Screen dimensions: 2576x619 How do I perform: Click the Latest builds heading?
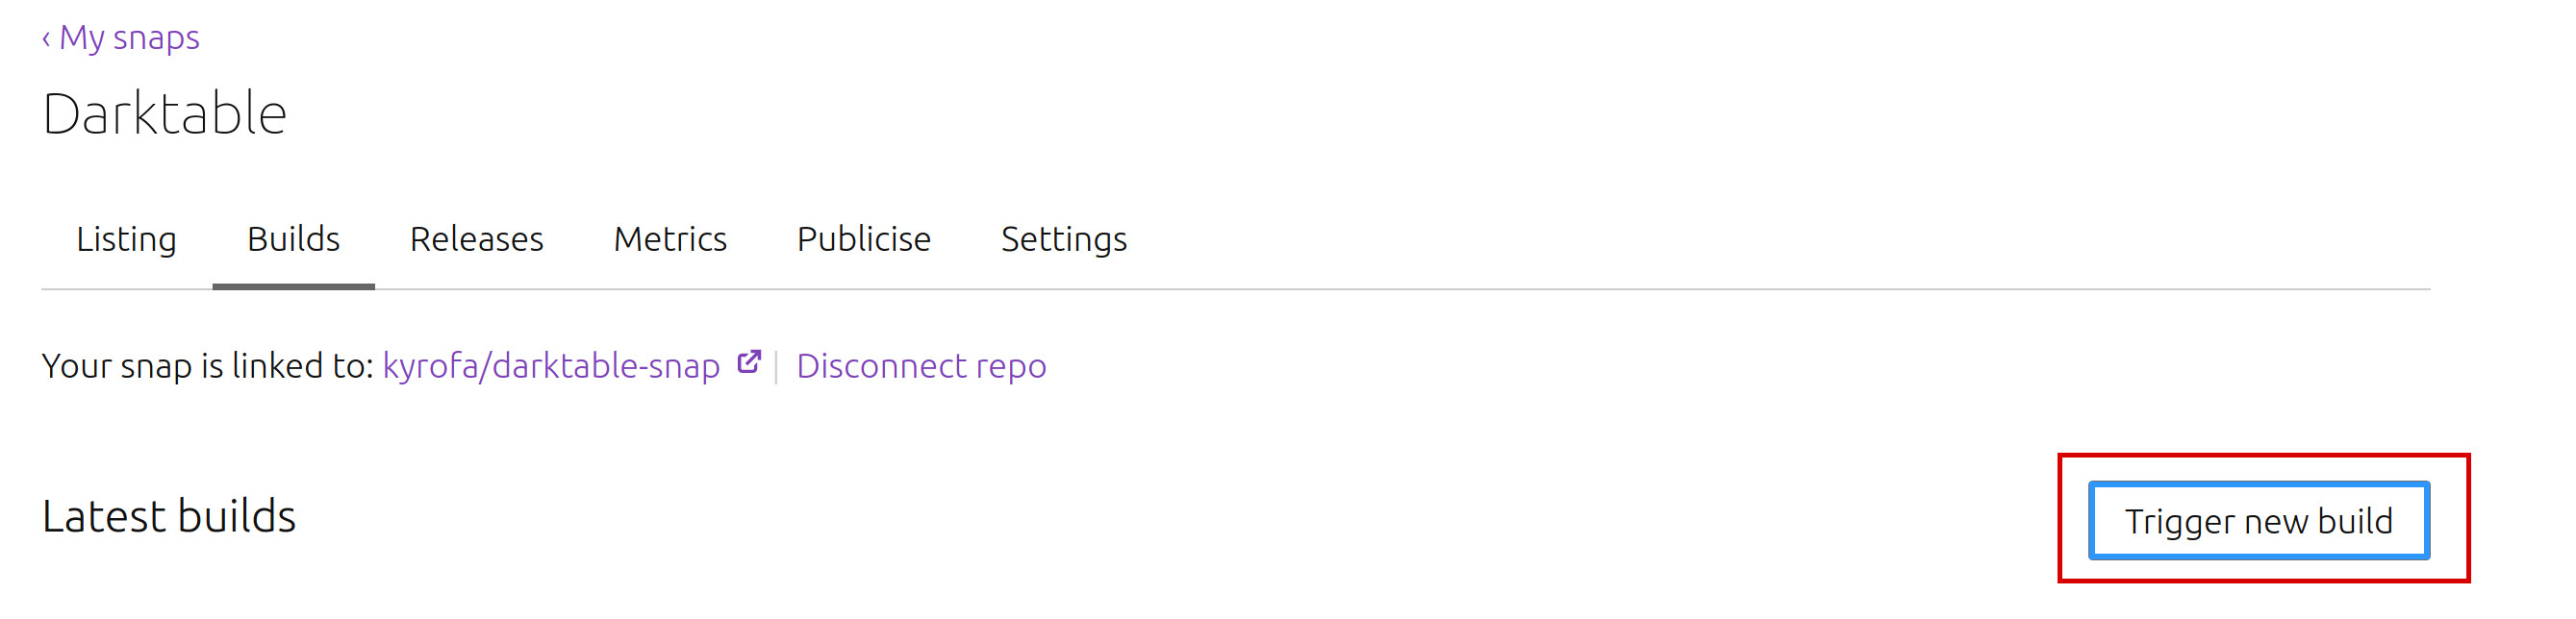pyautogui.click(x=169, y=516)
